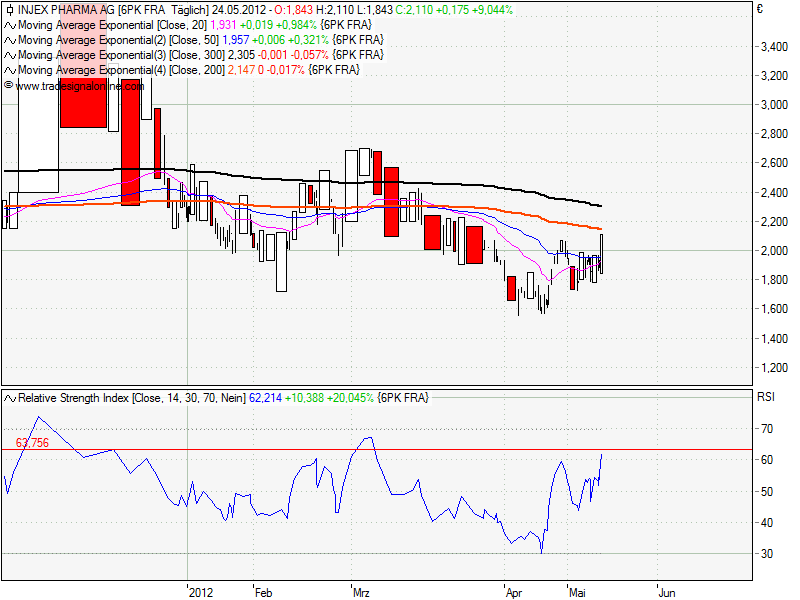This screenshot has width=800, height=600.
Task: Click the Feb time axis marker
Action: click(x=263, y=593)
